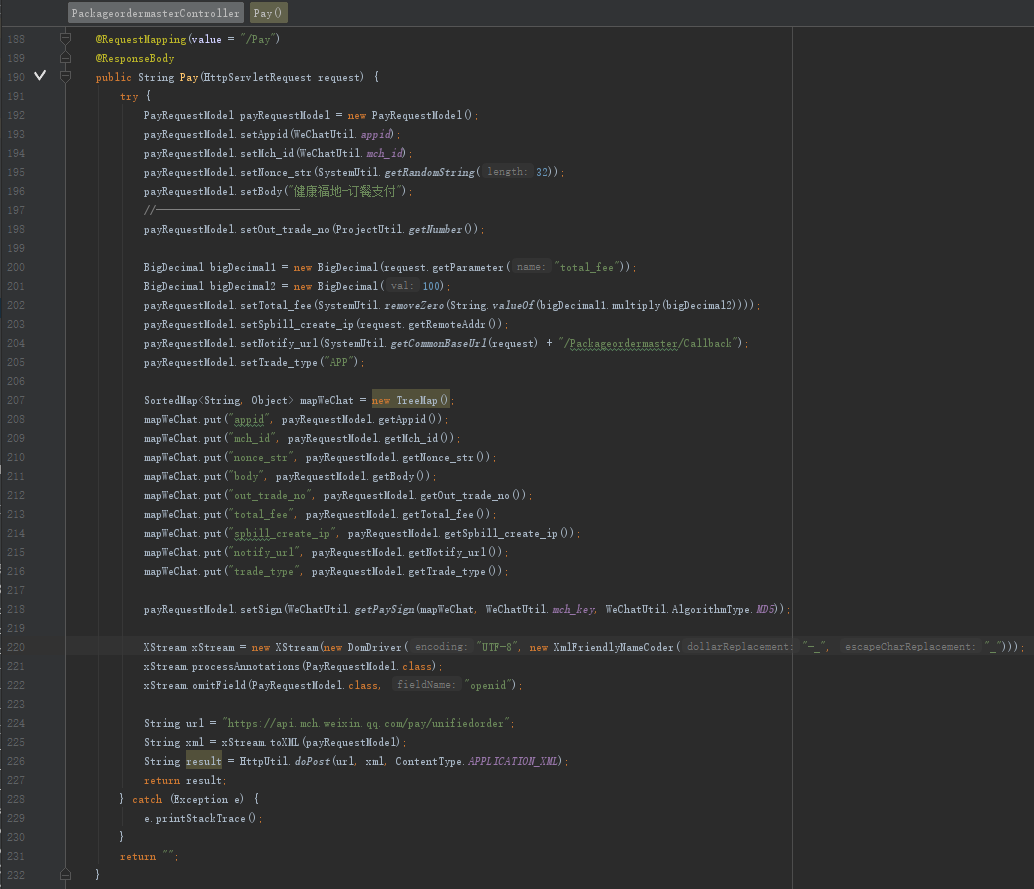Click line number 220 in the gutter
The width and height of the screenshot is (1034, 889).
(x=16, y=648)
